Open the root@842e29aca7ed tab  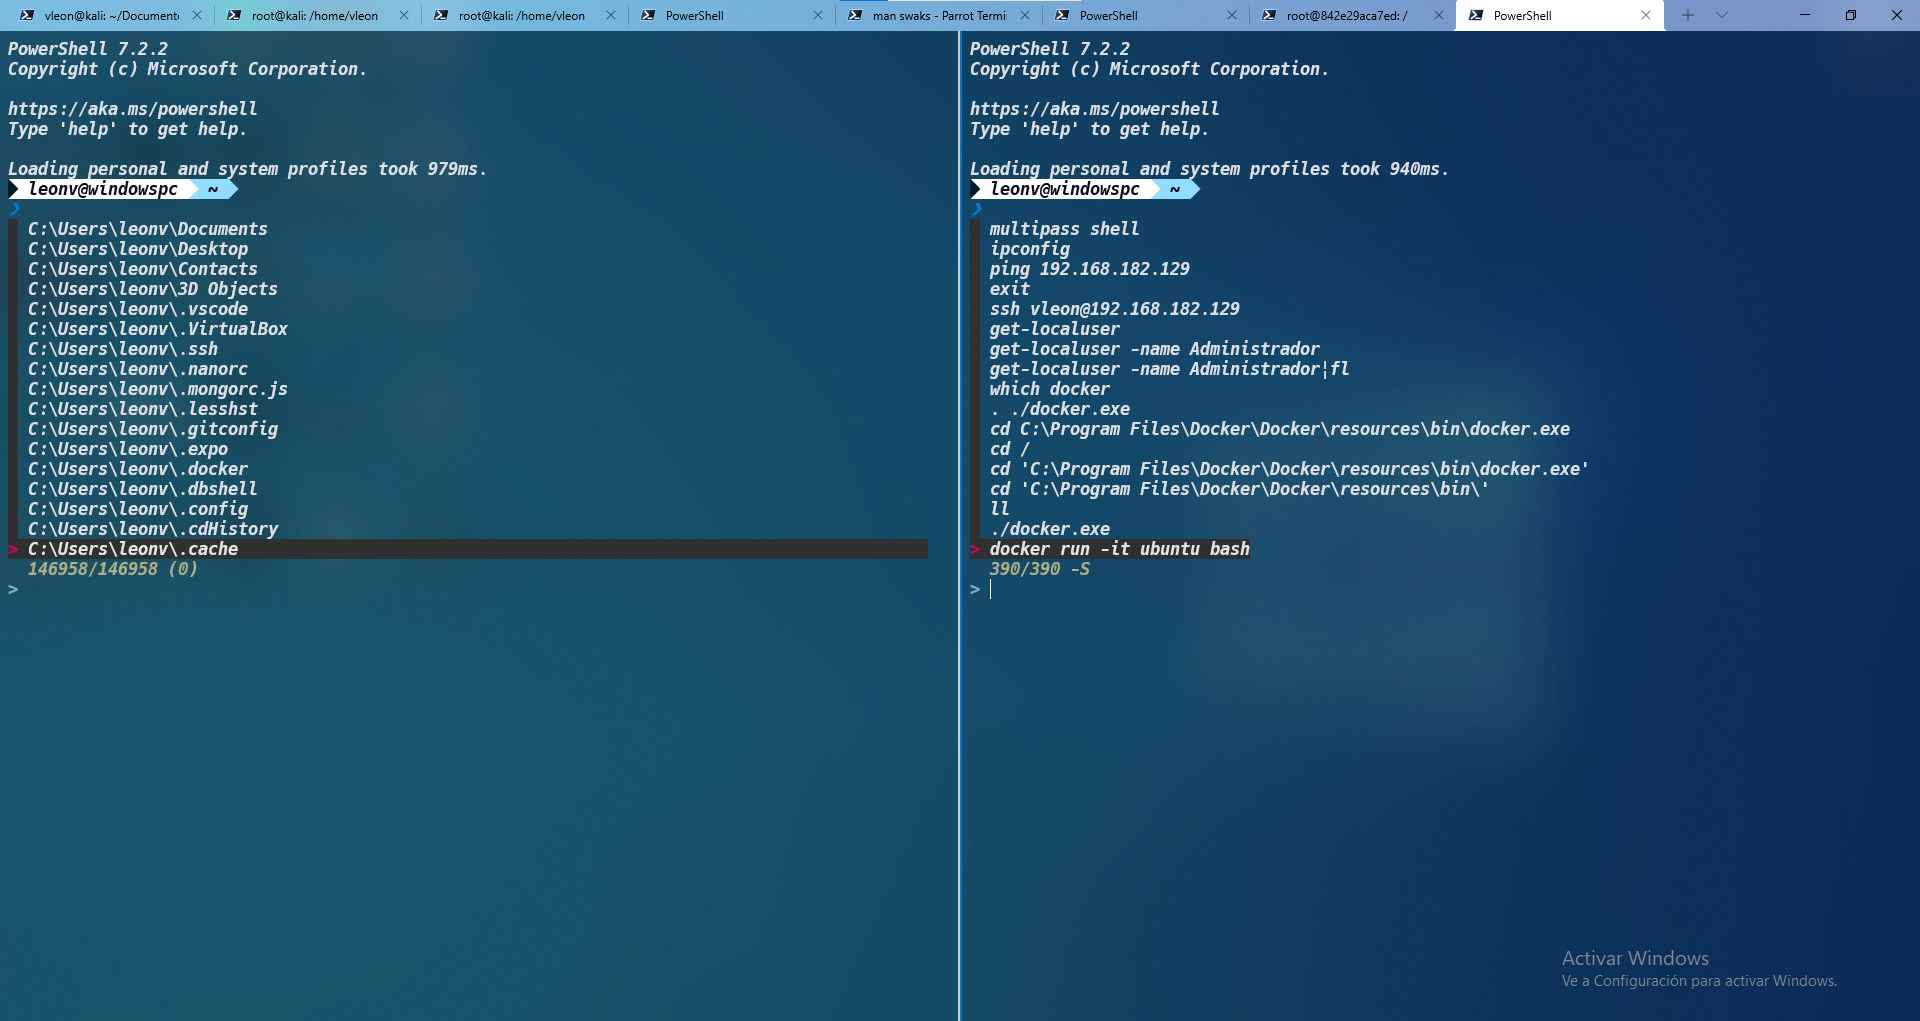(1346, 15)
